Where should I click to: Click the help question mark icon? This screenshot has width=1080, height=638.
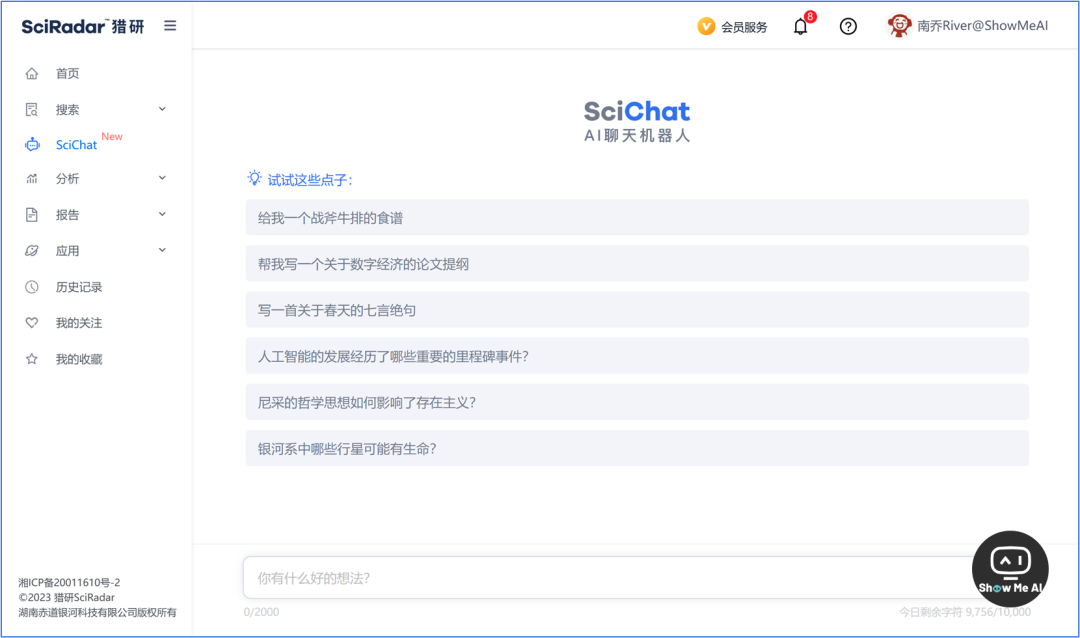coord(848,27)
